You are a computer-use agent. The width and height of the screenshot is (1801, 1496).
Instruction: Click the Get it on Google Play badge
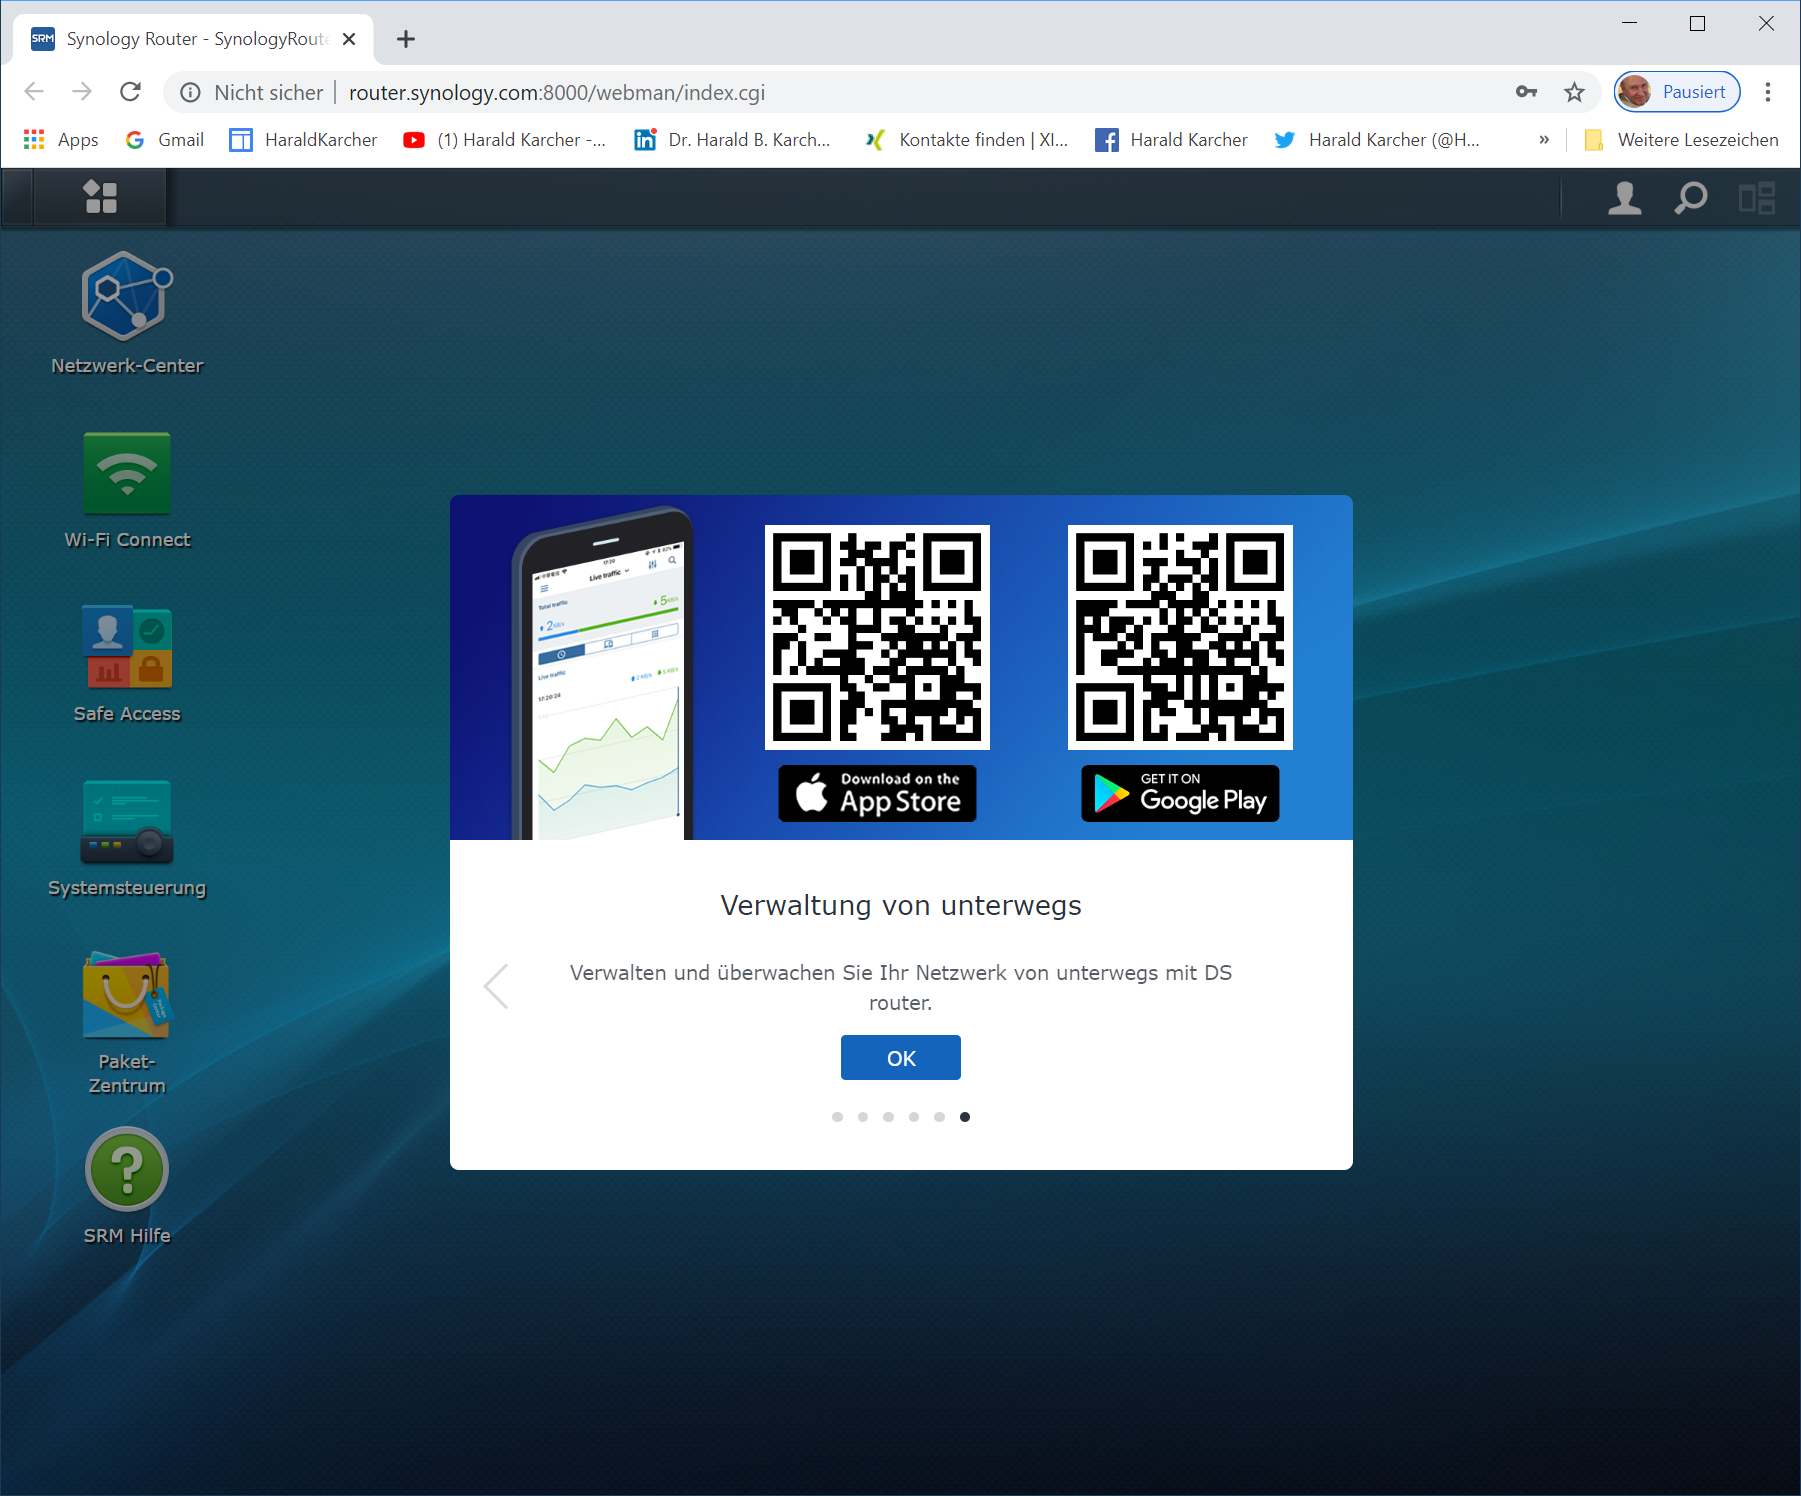[x=1180, y=794]
